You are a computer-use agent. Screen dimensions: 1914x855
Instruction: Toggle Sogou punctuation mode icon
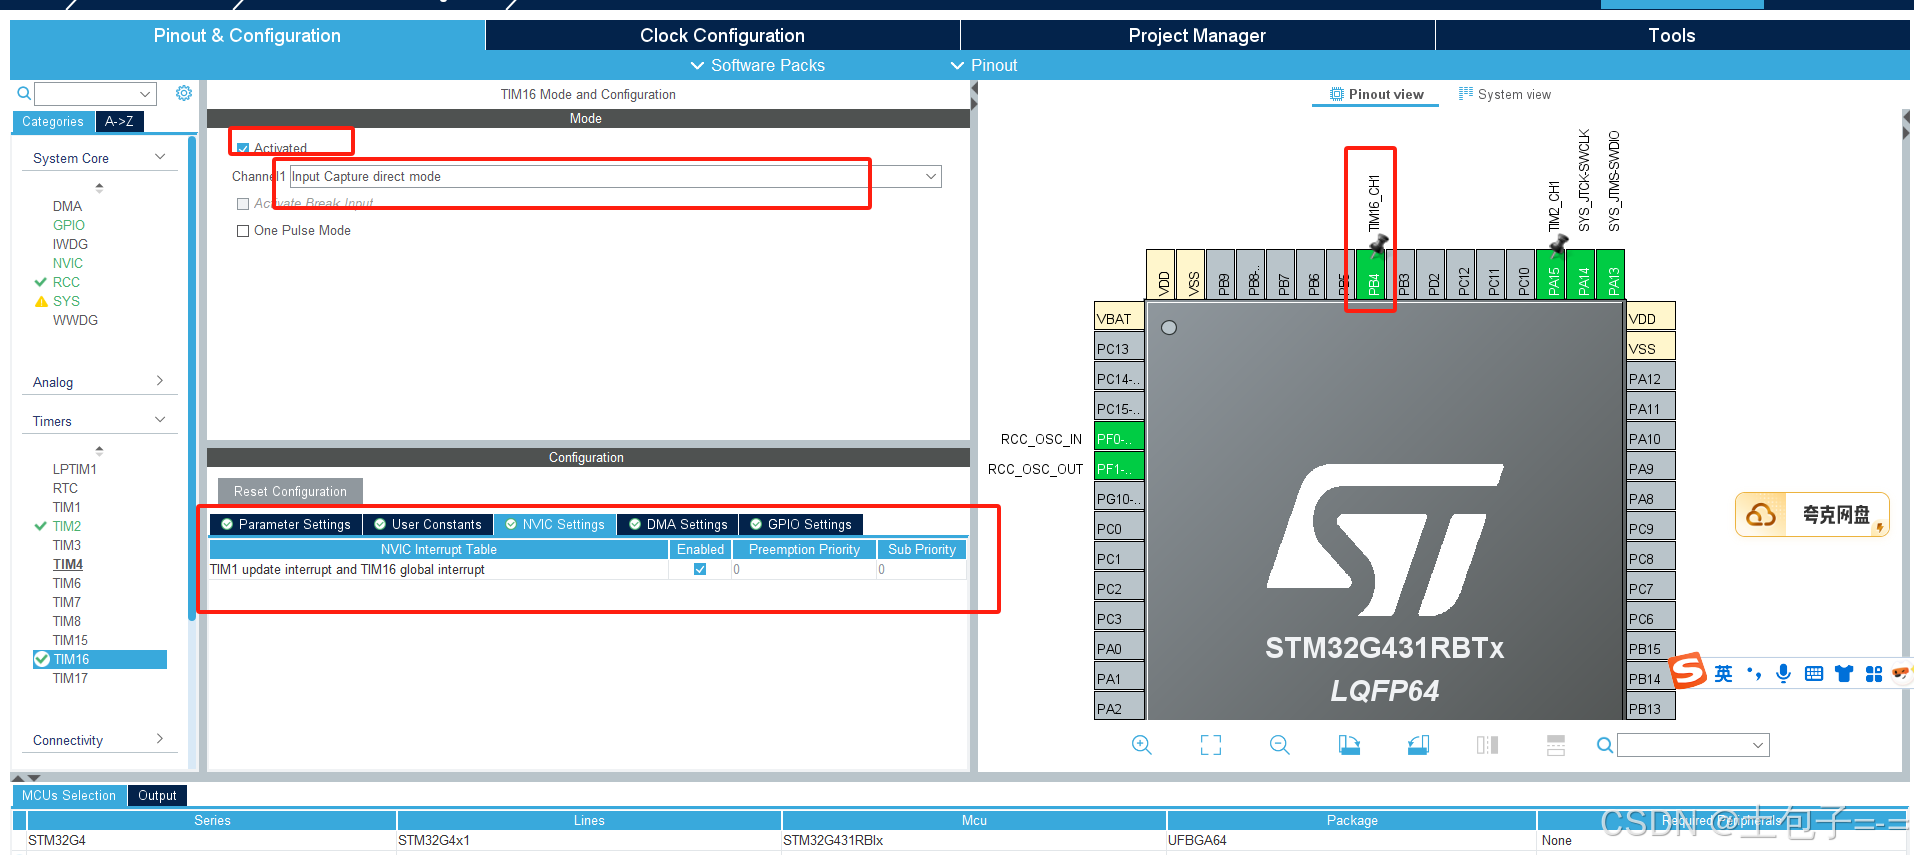[x=1754, y=674]
